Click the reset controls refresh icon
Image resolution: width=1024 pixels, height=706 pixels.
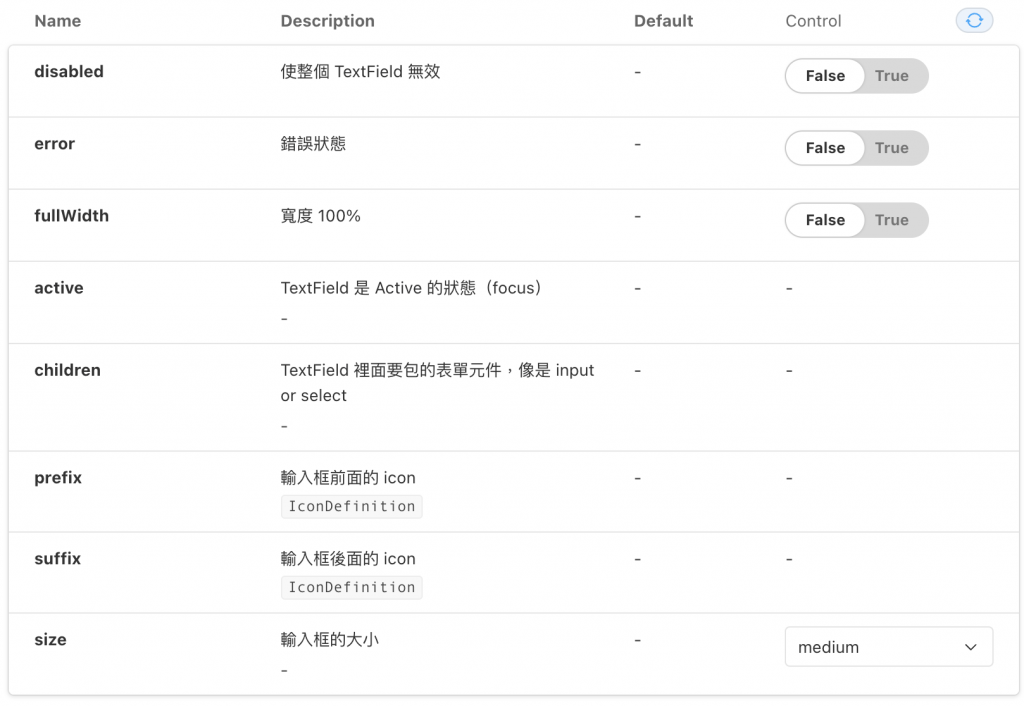pyautogui.click(x=974, y=20)
